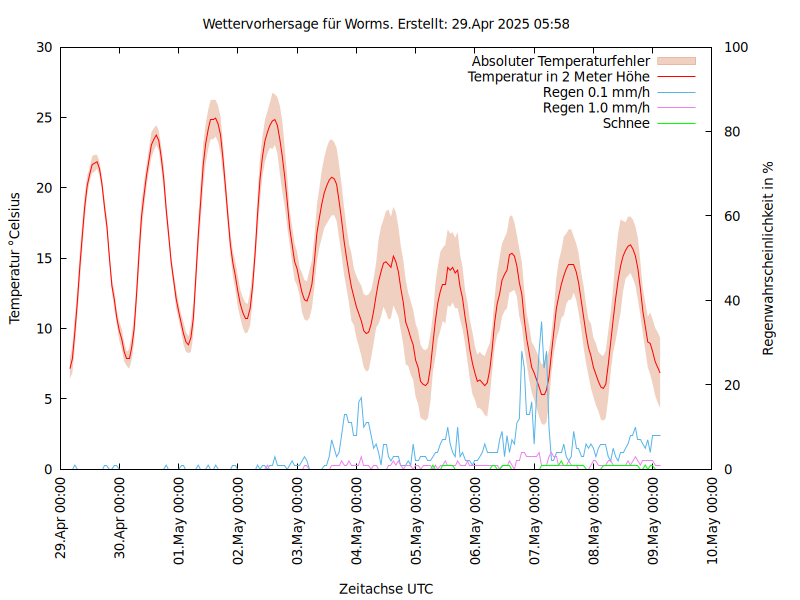Click the 60 tick on rain probability axis
The width and height of the screenshot is (800, 600).
[731, 216]
